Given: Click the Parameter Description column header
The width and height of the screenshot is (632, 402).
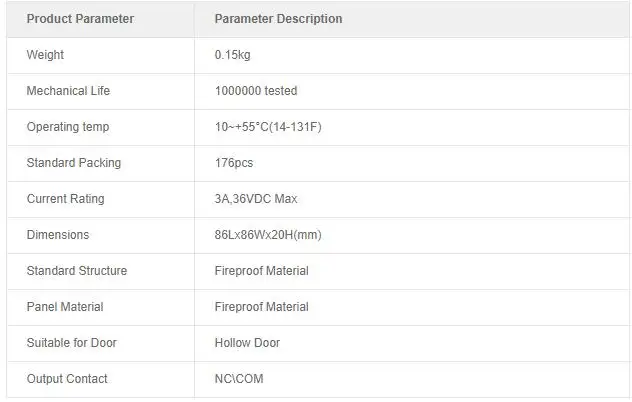Looking at the screenshot, I should click(278, 19).
